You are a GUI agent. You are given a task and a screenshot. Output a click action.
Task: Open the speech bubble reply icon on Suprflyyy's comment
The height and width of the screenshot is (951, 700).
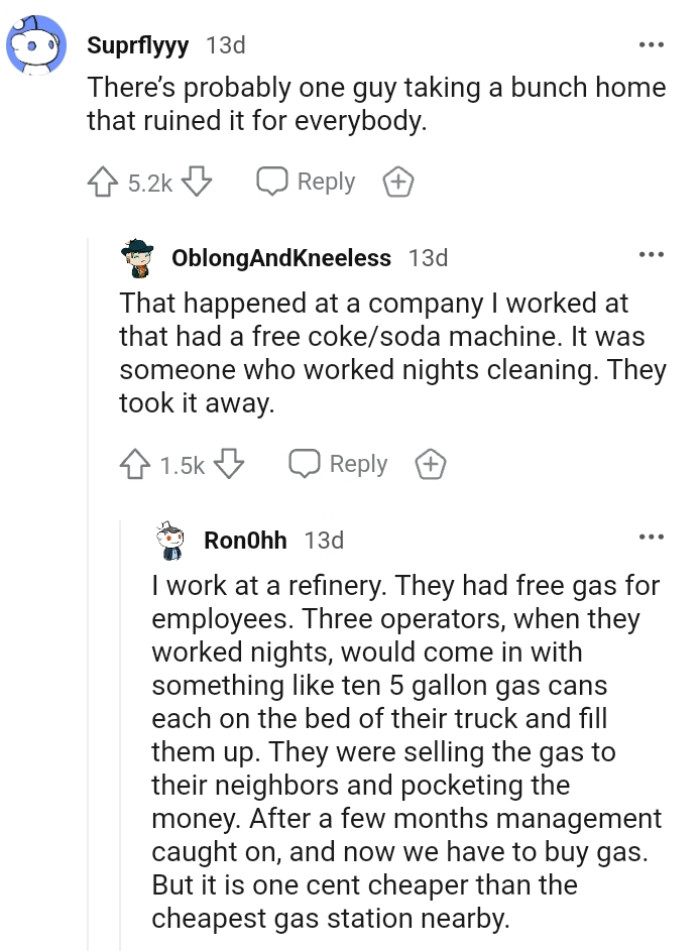270,181
